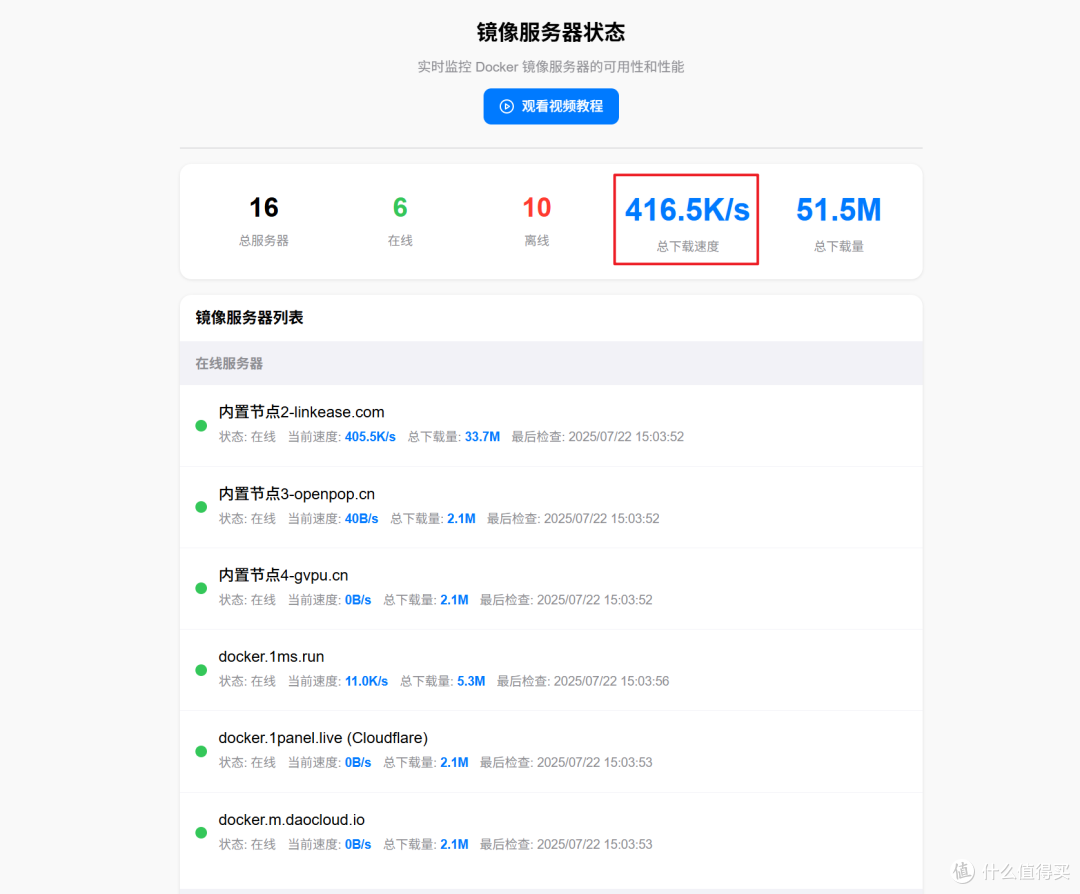Click the 观看视频教程 button
The width and height of the screenshot is (1080, 894).
550,106
